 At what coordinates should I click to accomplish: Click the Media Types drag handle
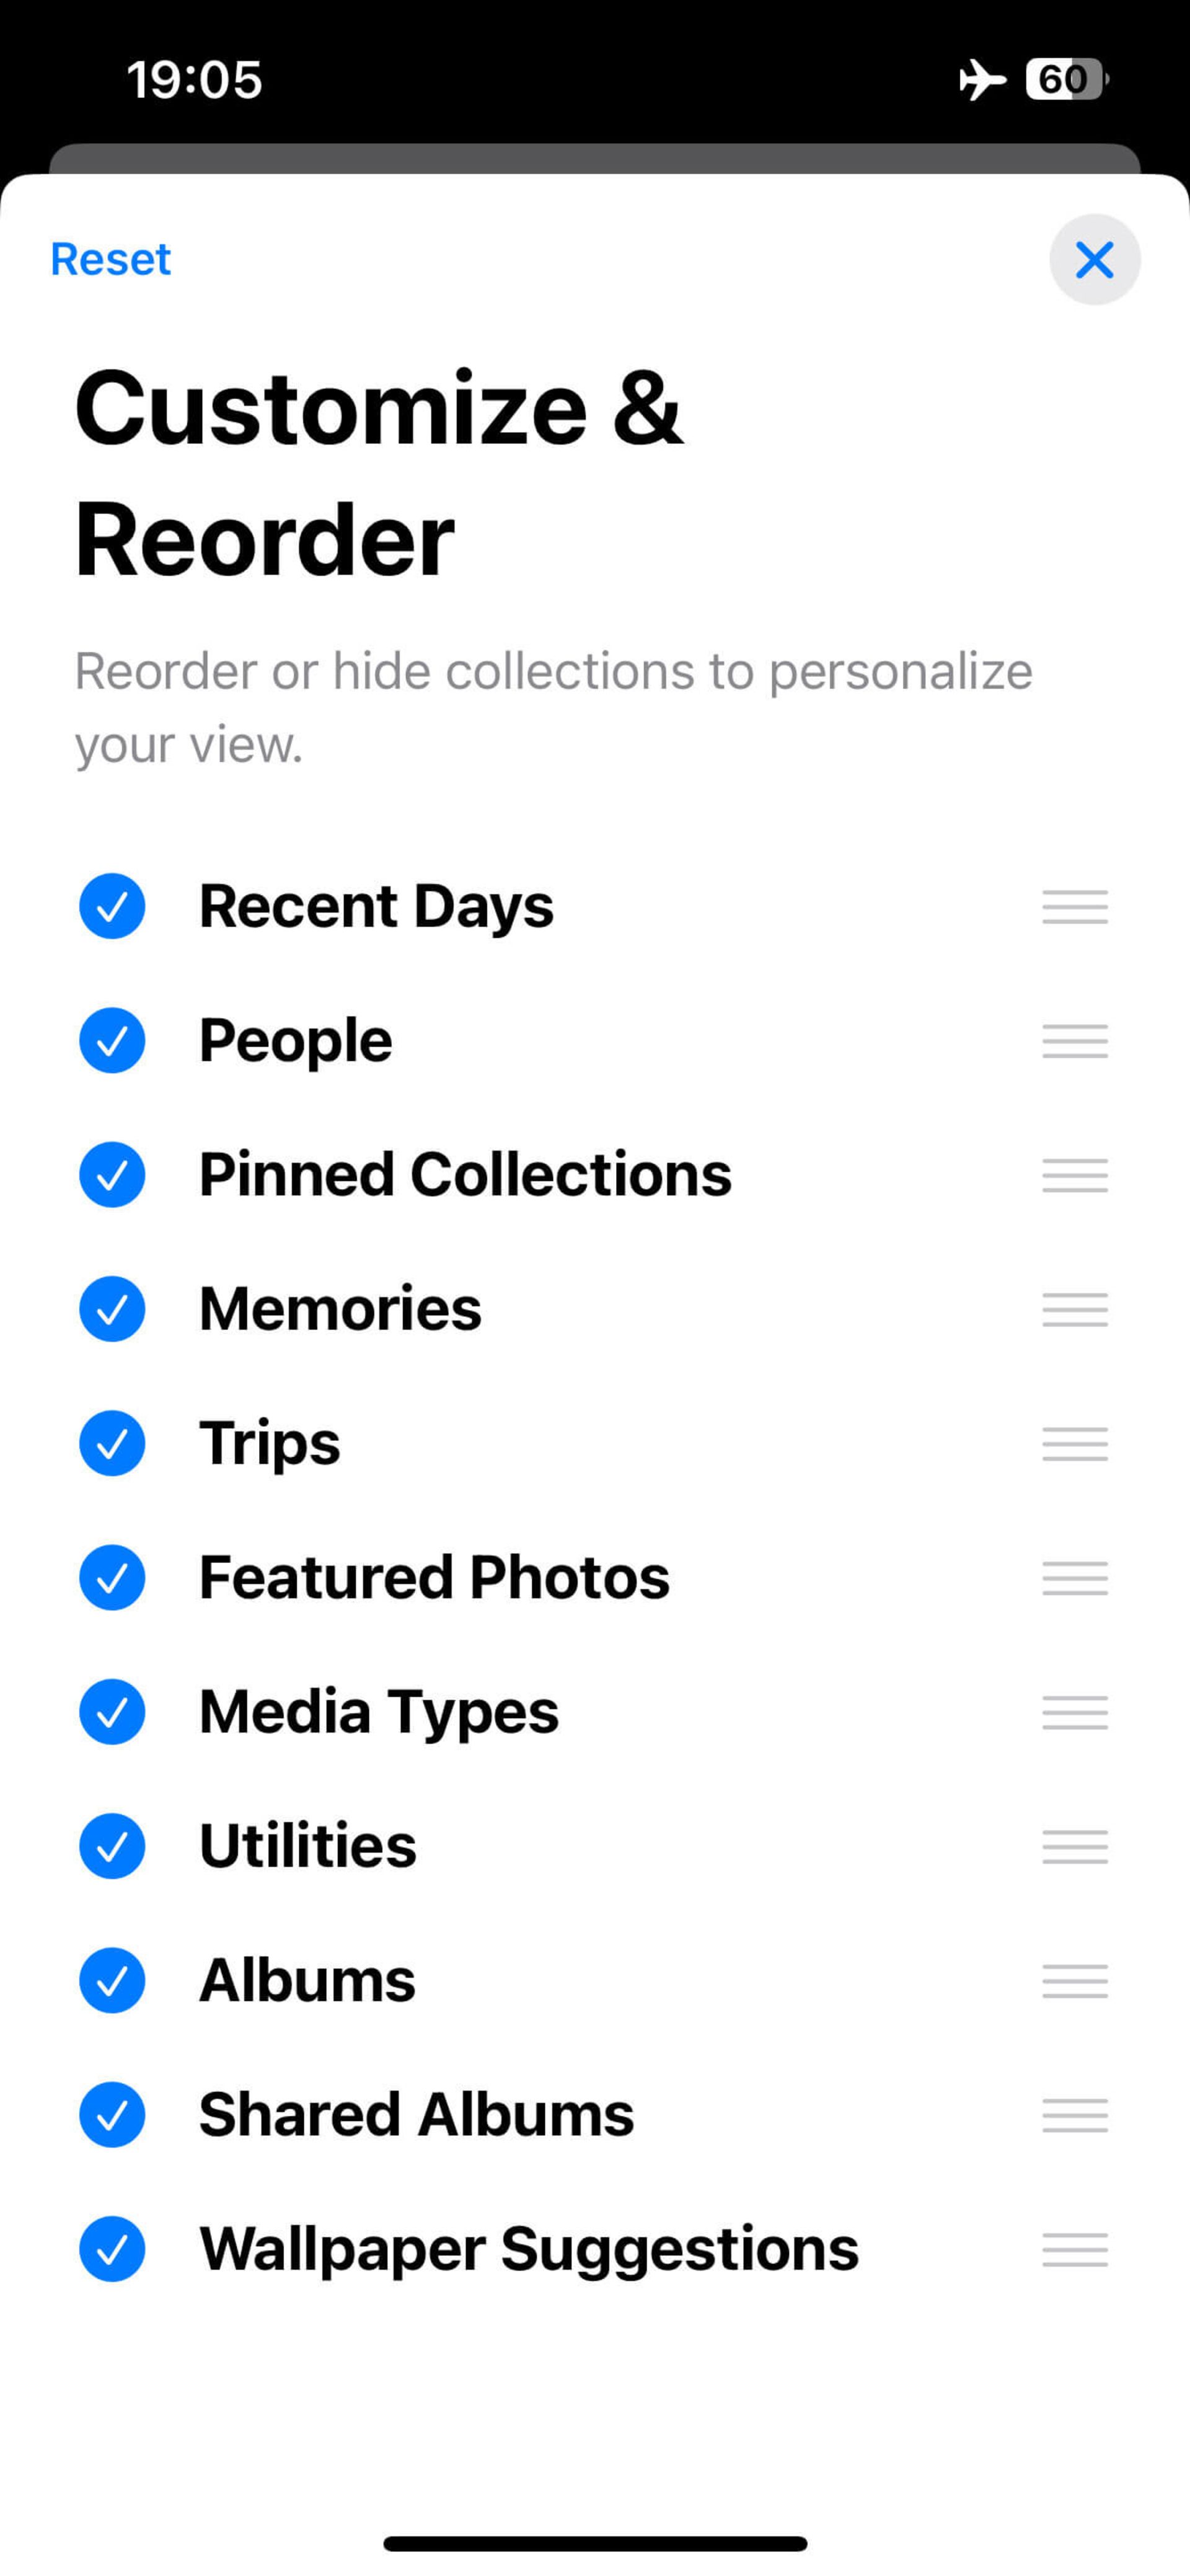(x=1074, y=1712)
